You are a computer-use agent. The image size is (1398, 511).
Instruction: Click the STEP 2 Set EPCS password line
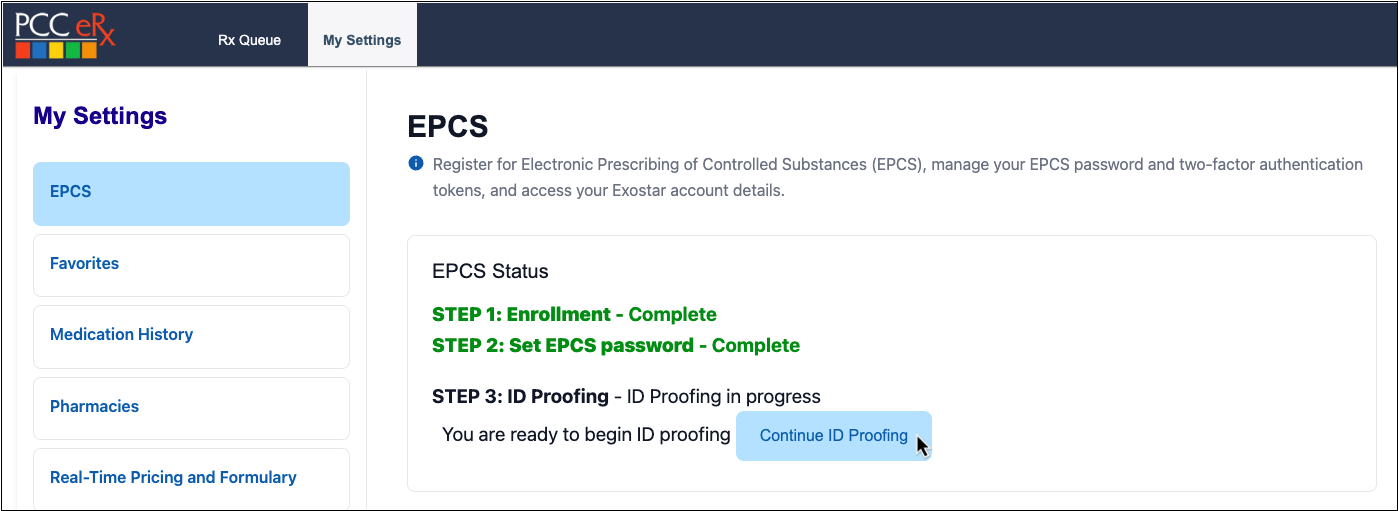tap(615, 346)
